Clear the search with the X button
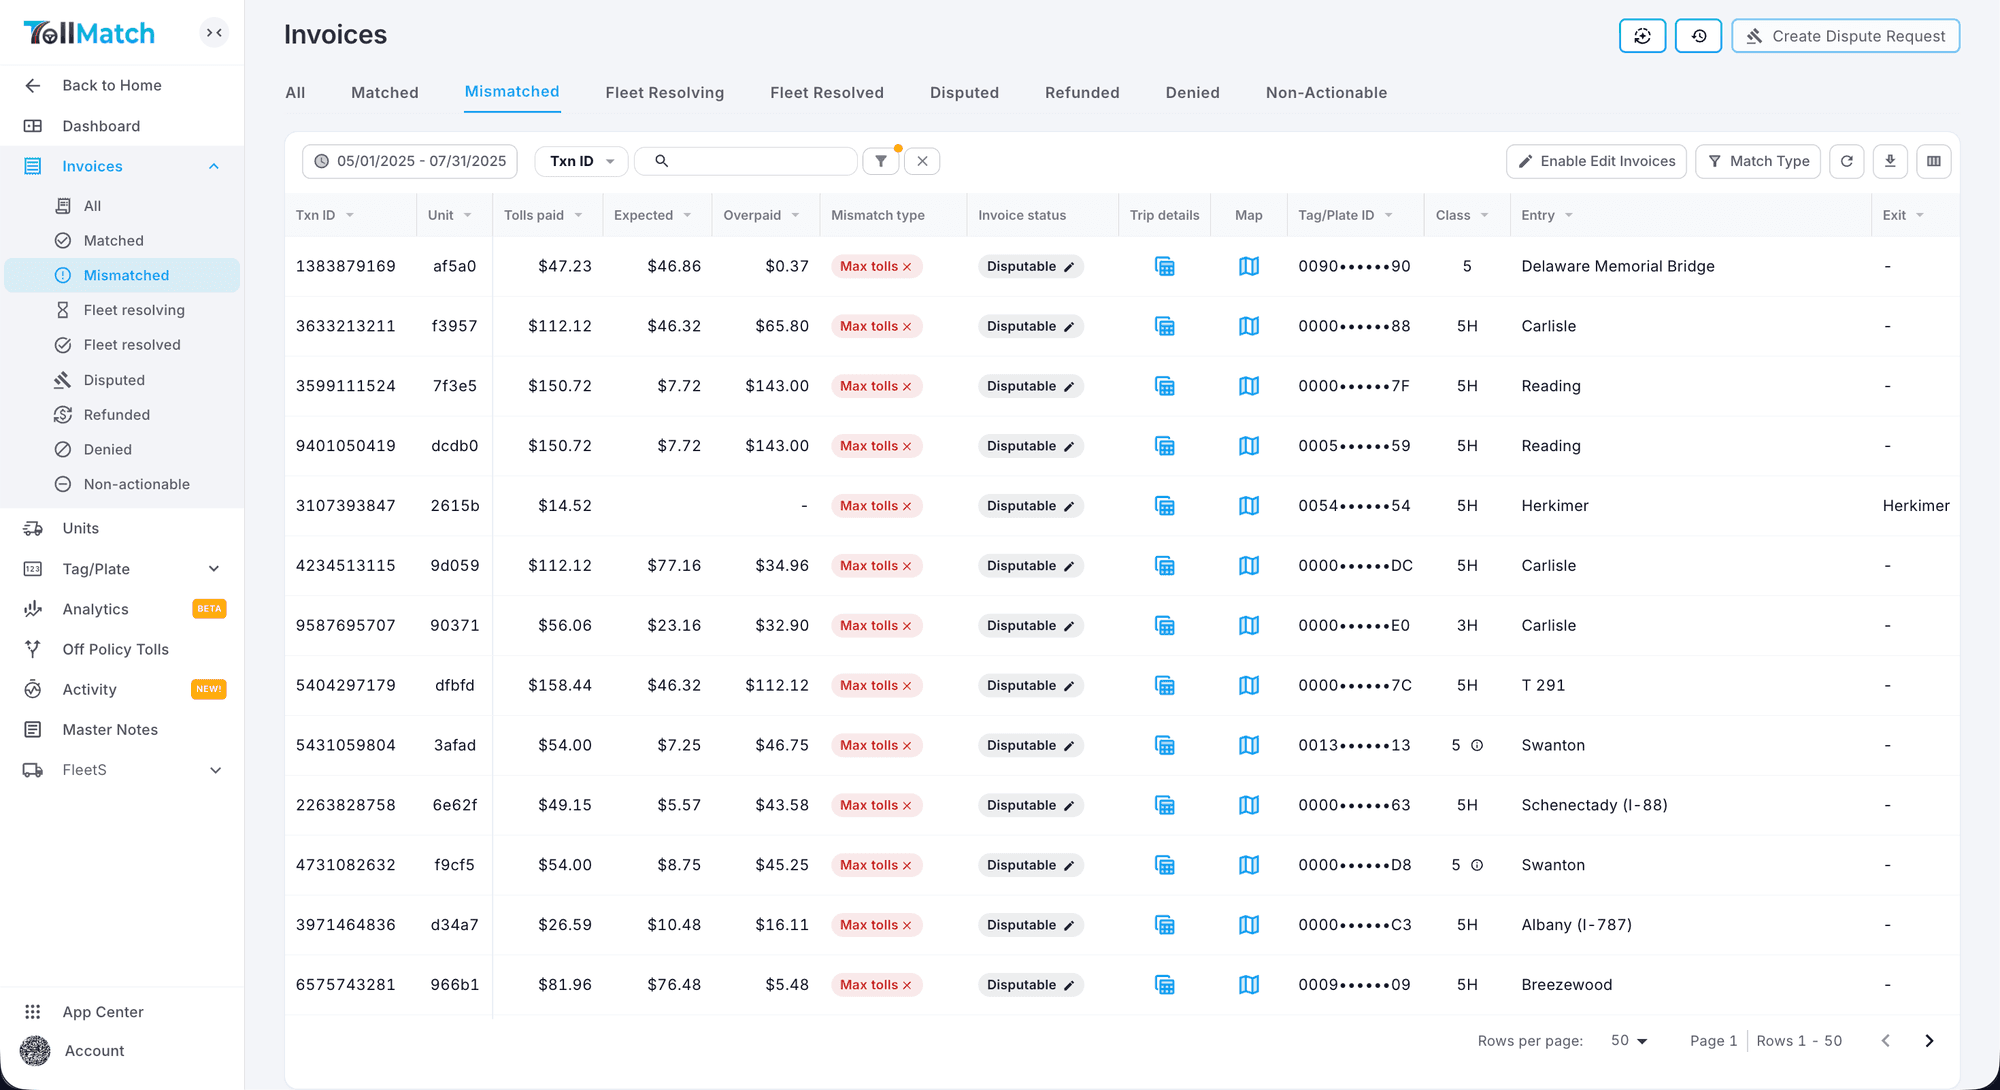 922,161
